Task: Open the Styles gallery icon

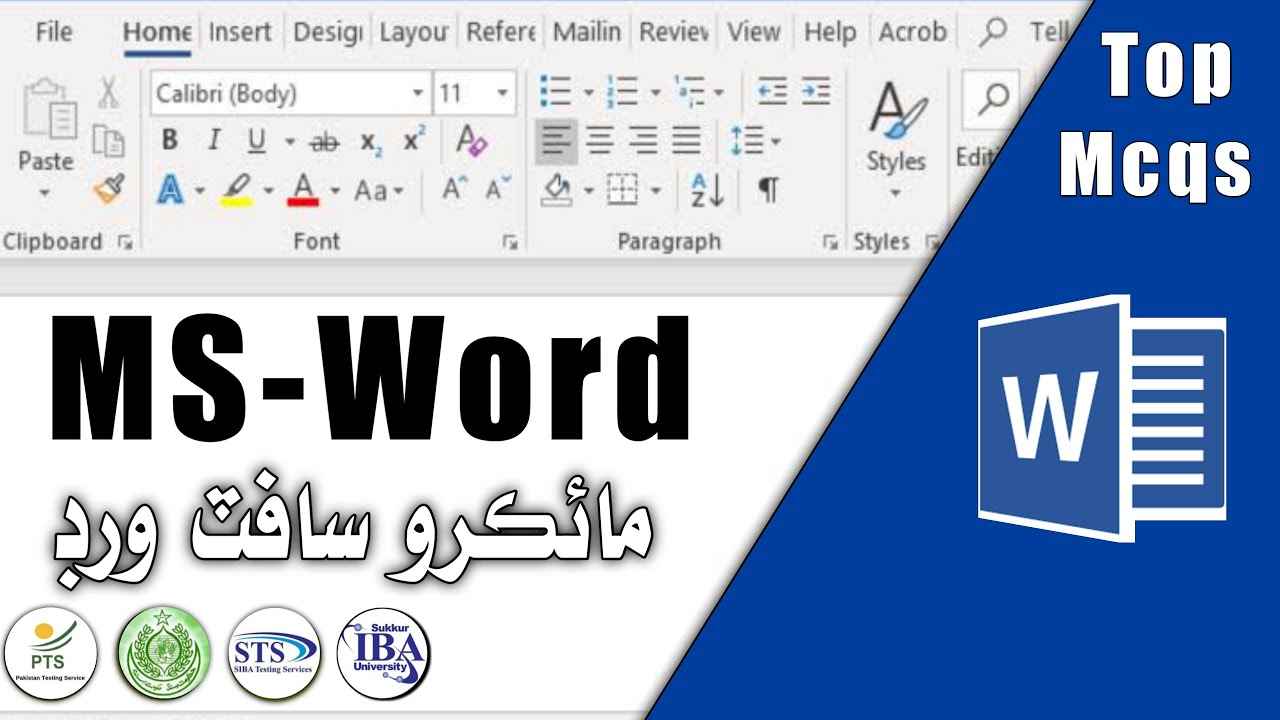Action: pyautogui.click(x=895, y=110)
